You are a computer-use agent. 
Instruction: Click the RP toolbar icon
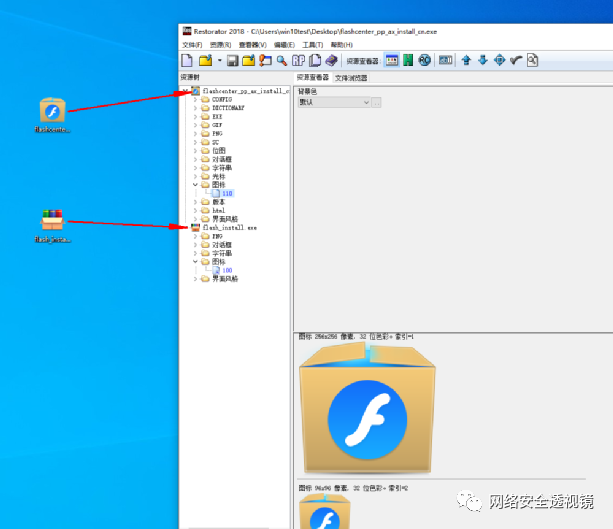coord(298,61)
